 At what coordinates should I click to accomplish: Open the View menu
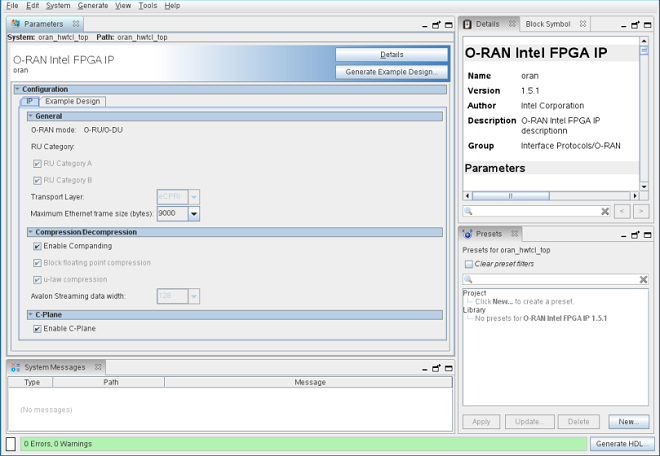(x=123, y=5)
